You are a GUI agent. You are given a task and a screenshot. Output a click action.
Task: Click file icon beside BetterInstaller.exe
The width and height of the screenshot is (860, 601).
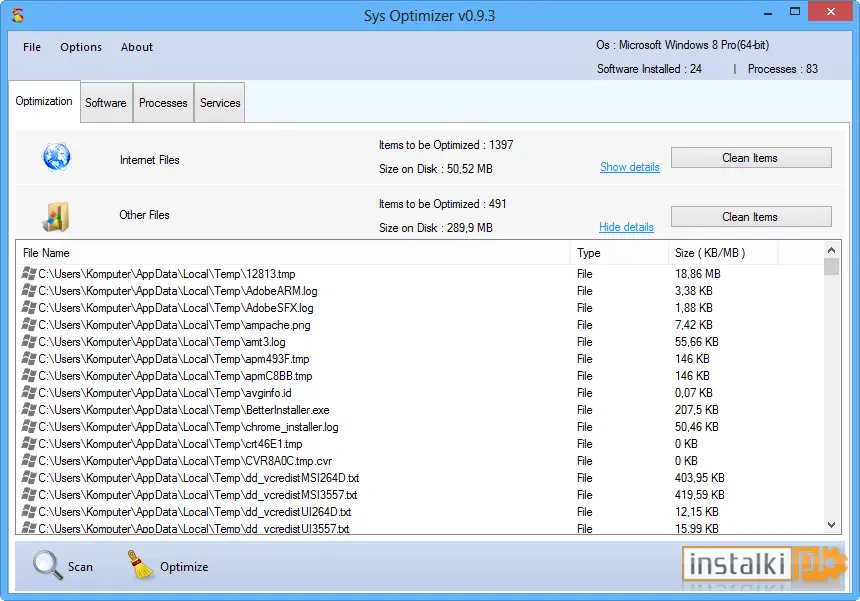pos(29,409)
